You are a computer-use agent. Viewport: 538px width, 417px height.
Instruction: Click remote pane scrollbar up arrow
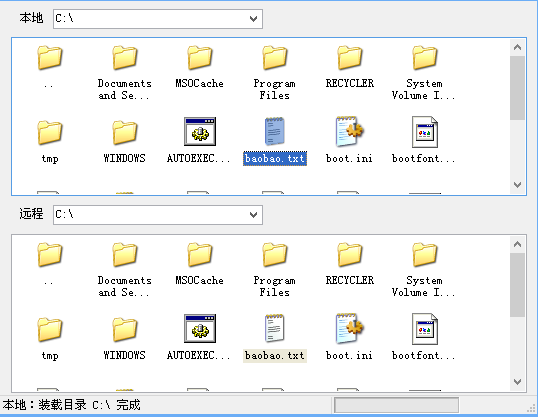pyautogui.click(x=517, y=244)
